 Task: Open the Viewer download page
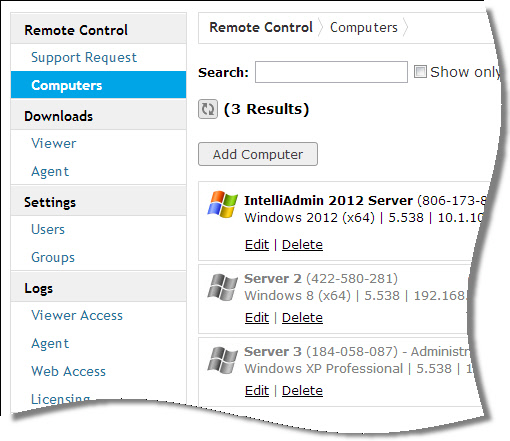point(53,143)
